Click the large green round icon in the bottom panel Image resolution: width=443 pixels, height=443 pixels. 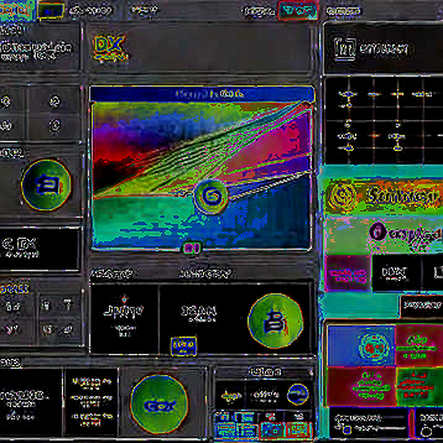159,404
